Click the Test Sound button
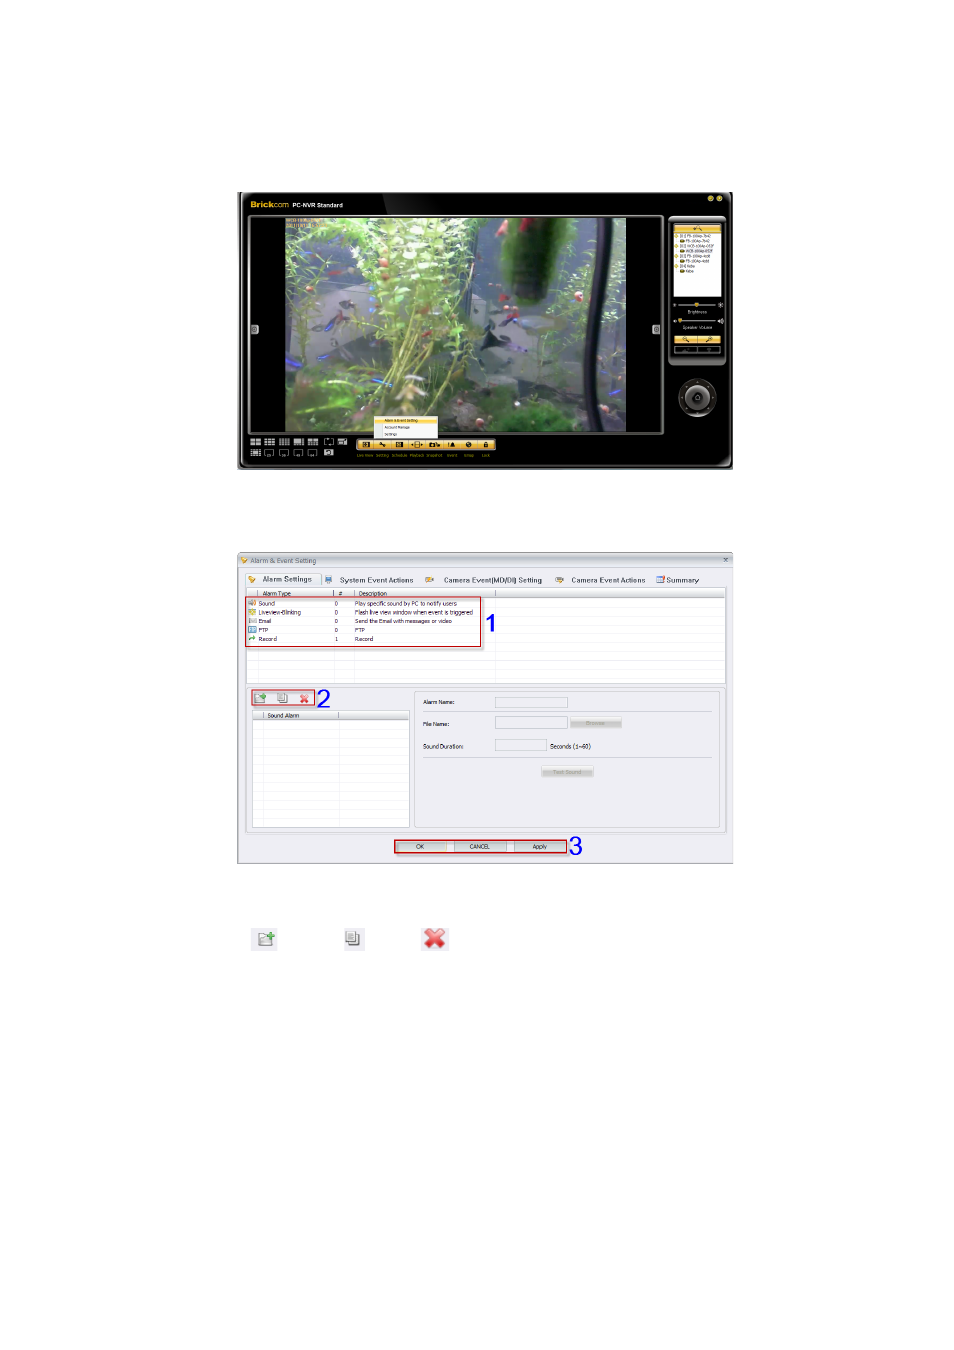The image size is (954, 1350). click(567, 772)
